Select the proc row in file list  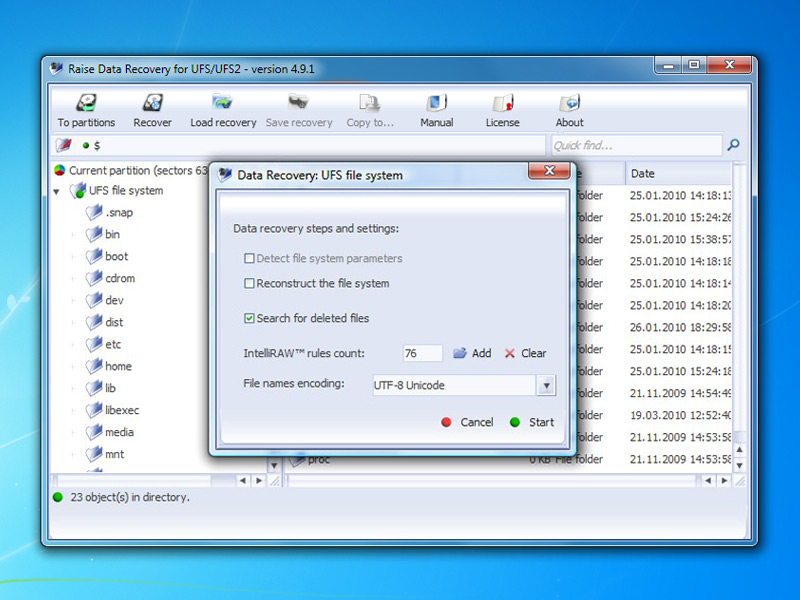click(x=508, y=460)
